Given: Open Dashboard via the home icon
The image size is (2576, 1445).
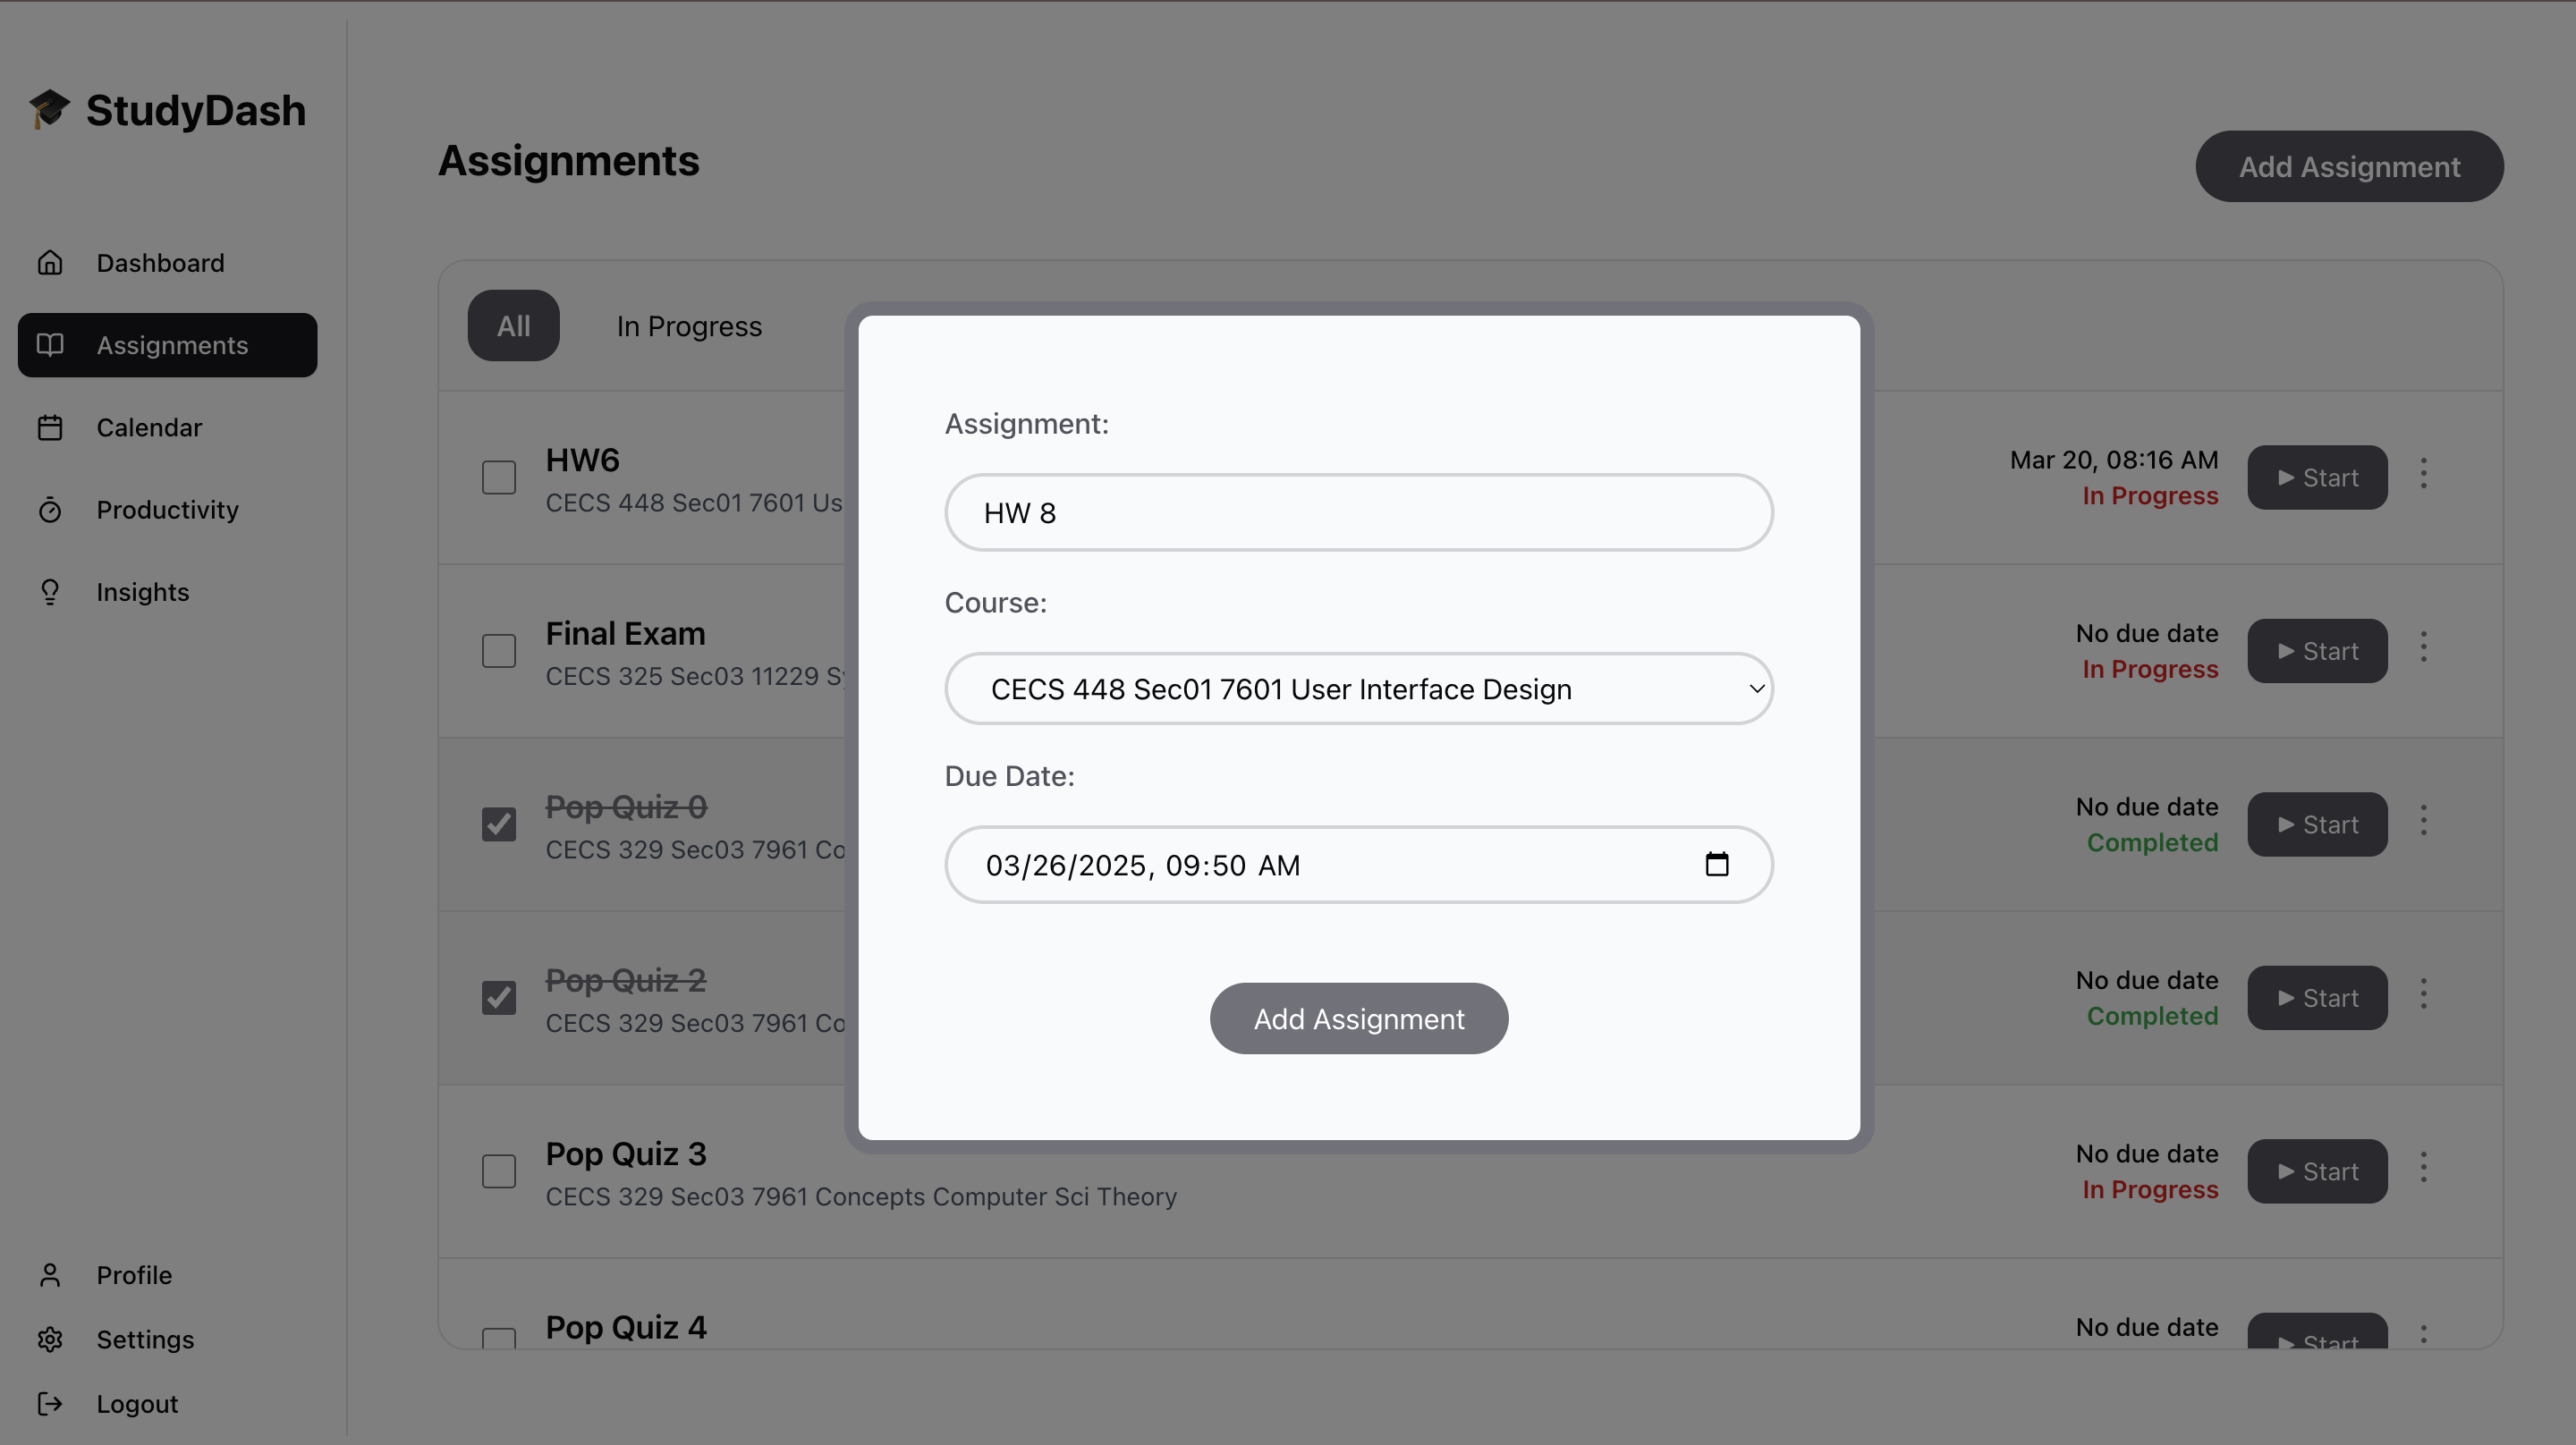Looking at the screenshot, I should click(x=50, y=263).
